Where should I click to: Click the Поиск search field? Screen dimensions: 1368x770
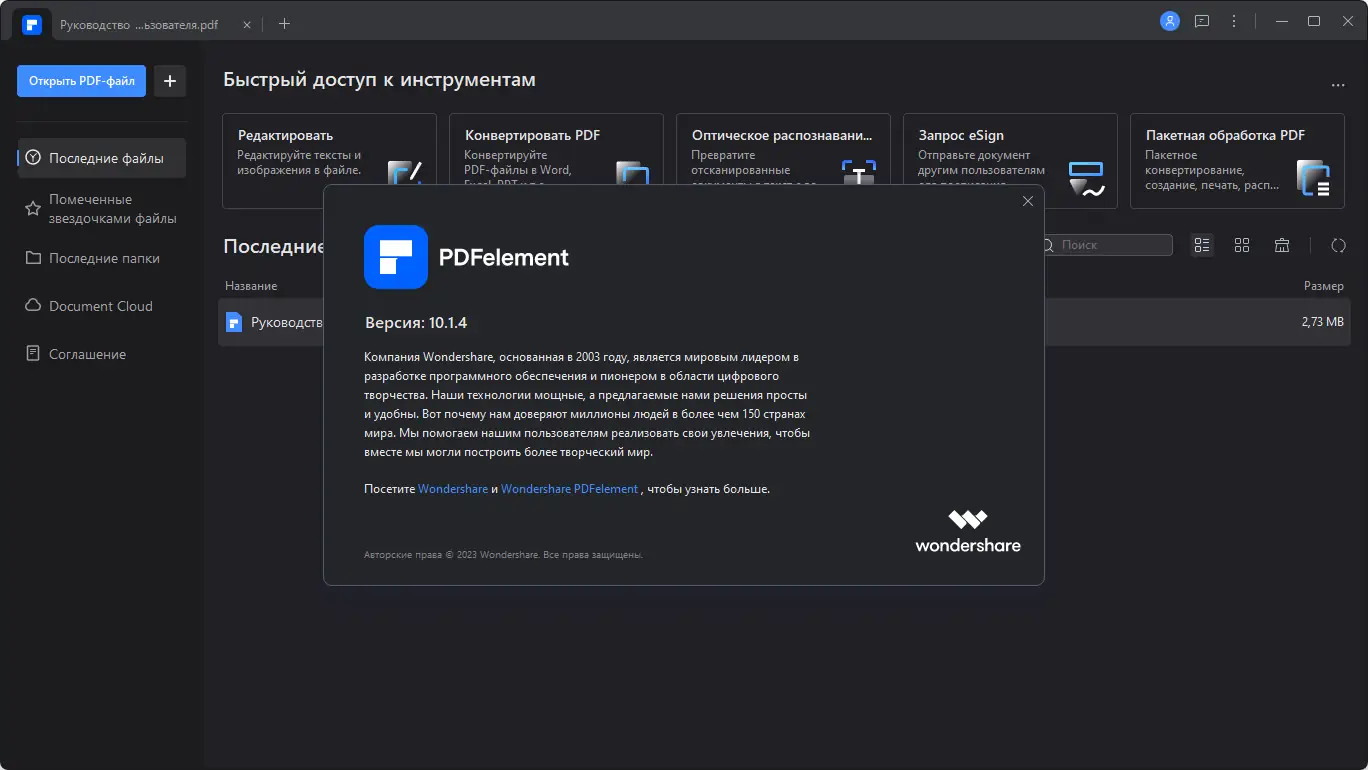[1110, 245]
